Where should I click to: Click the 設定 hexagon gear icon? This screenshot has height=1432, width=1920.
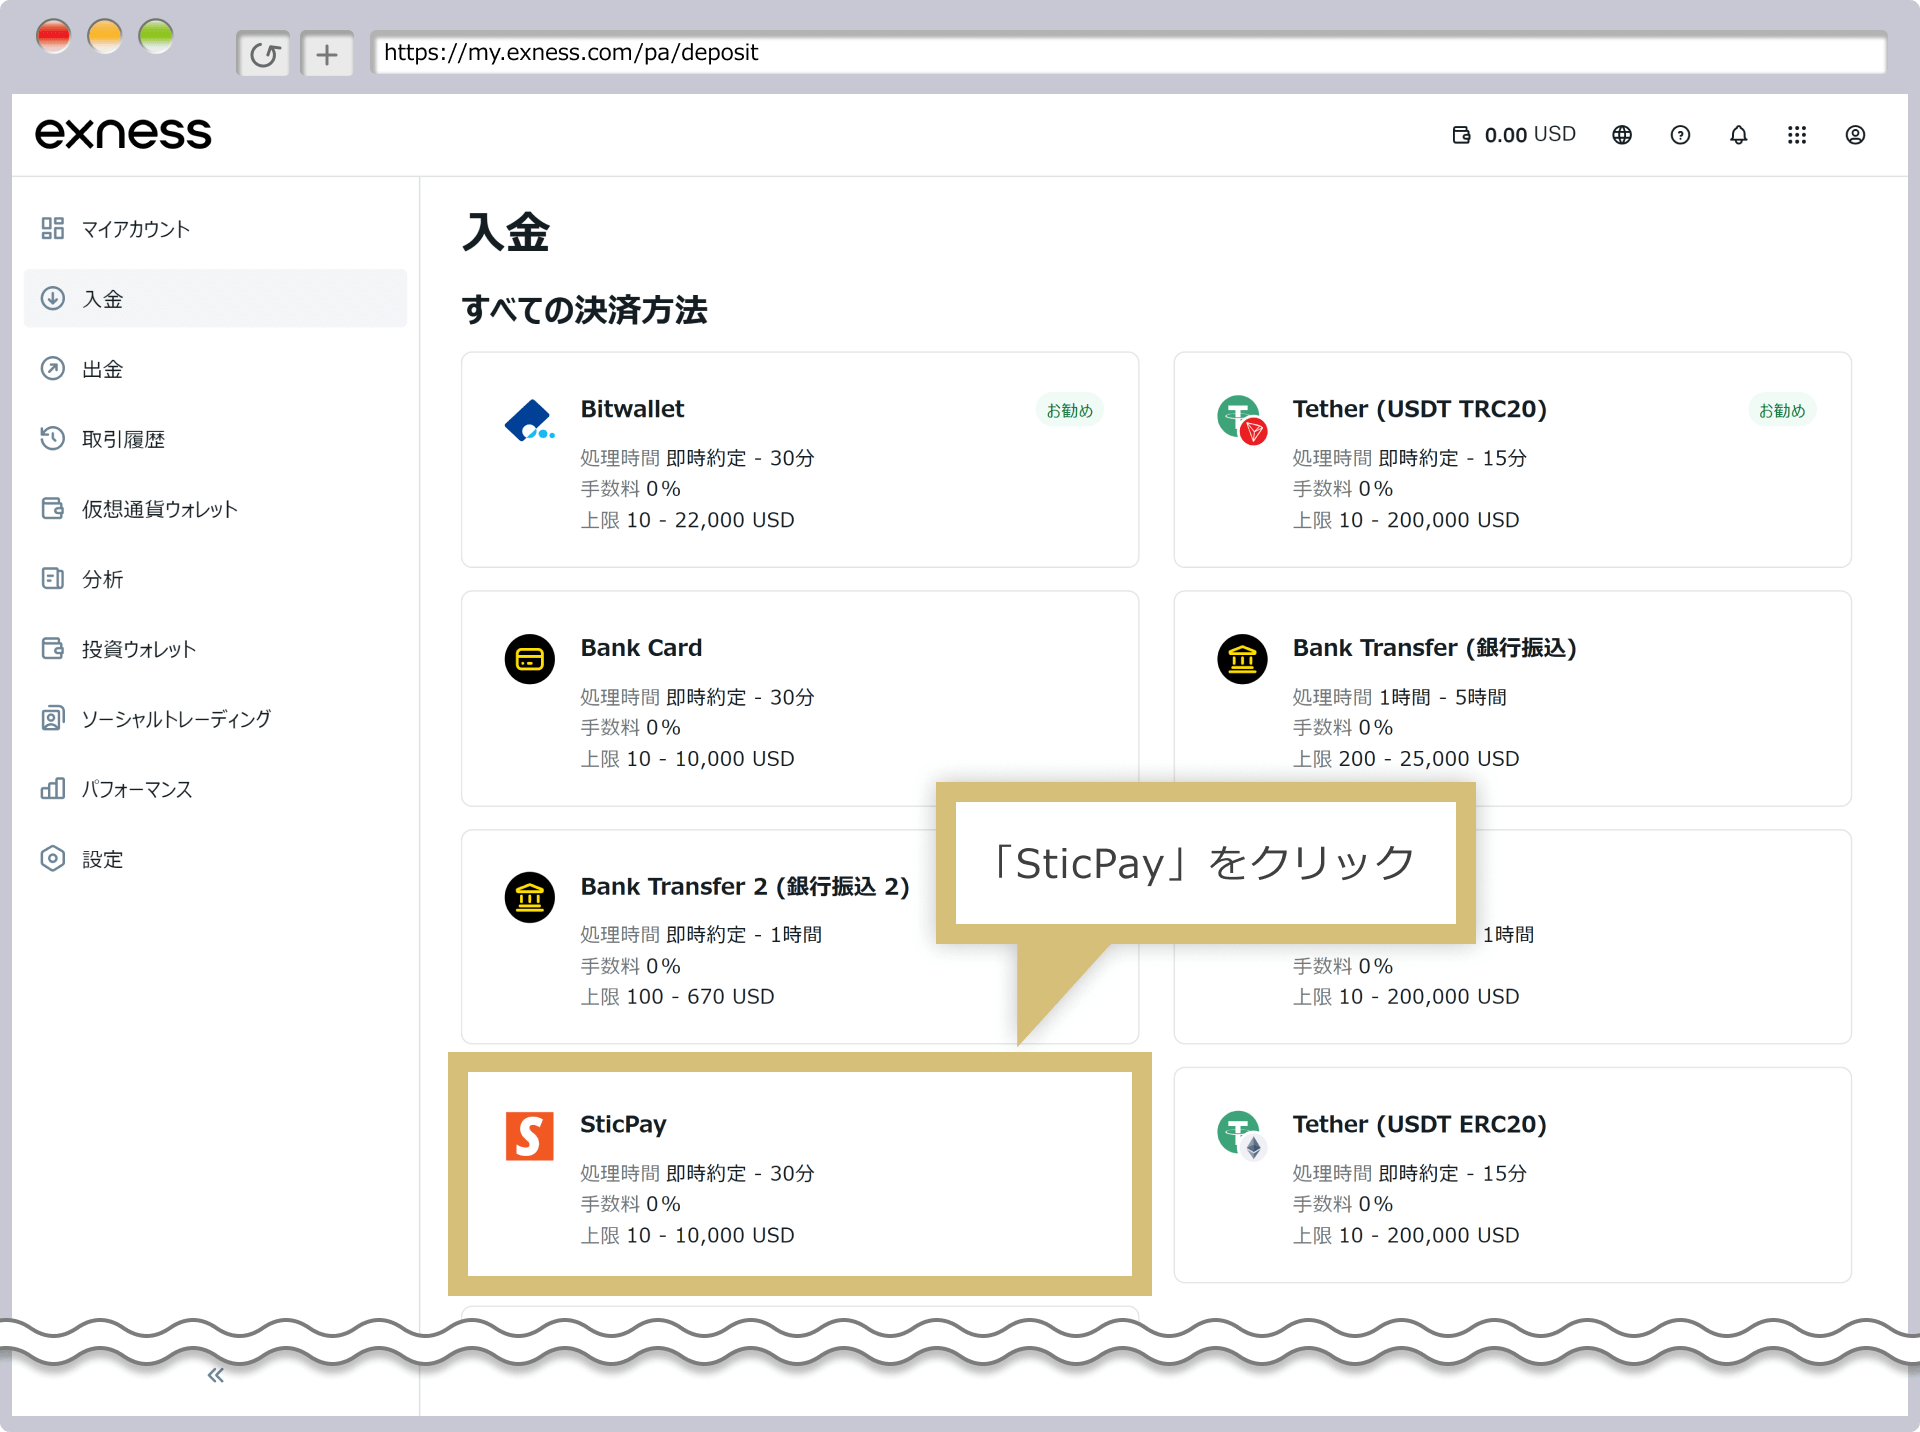point(53,859)
